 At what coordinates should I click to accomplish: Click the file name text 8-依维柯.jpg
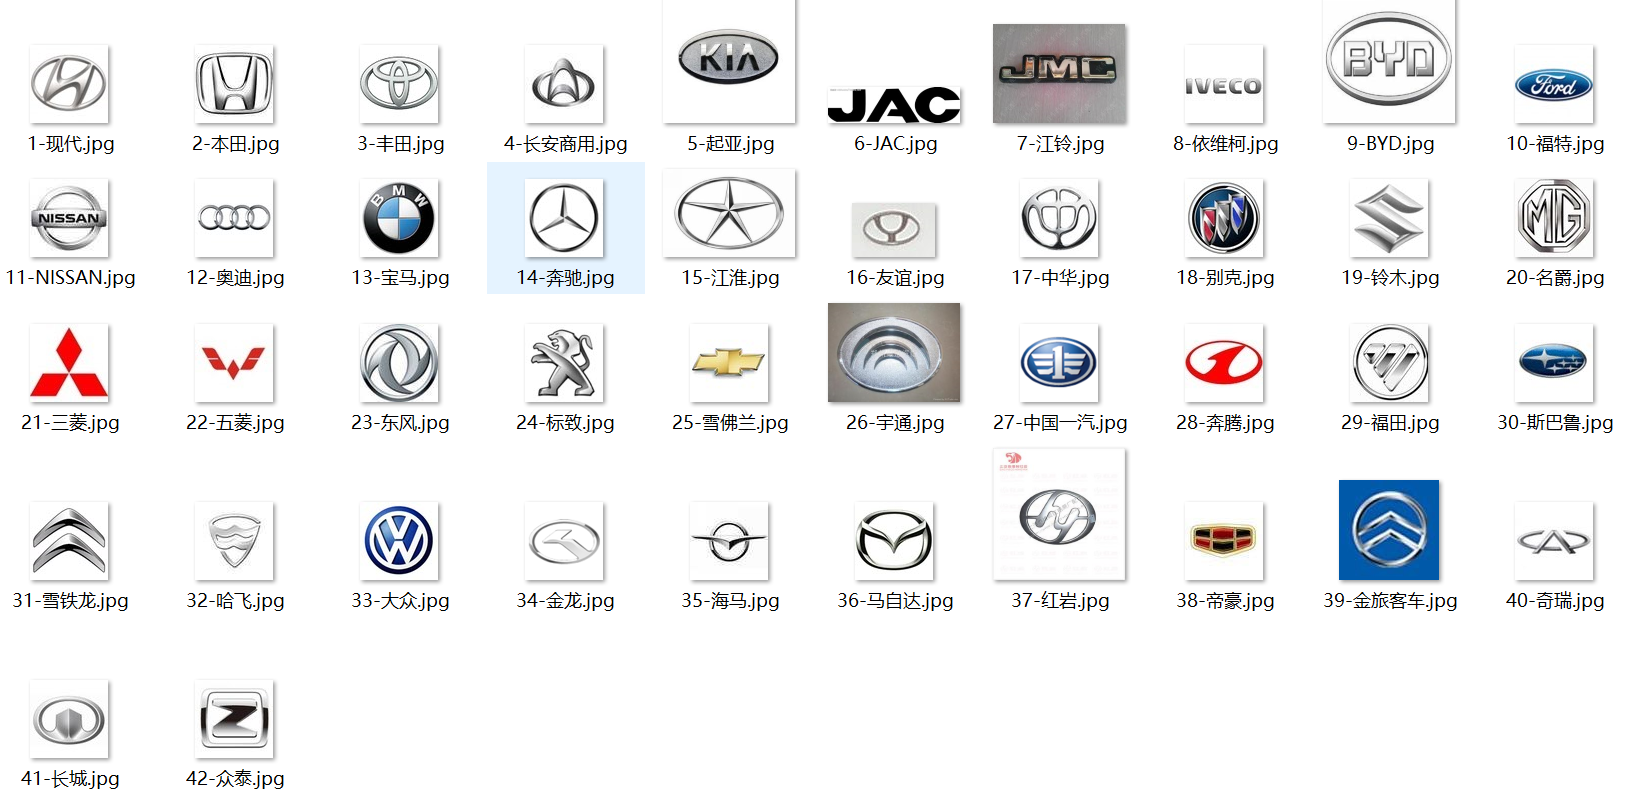(1225, 144)
